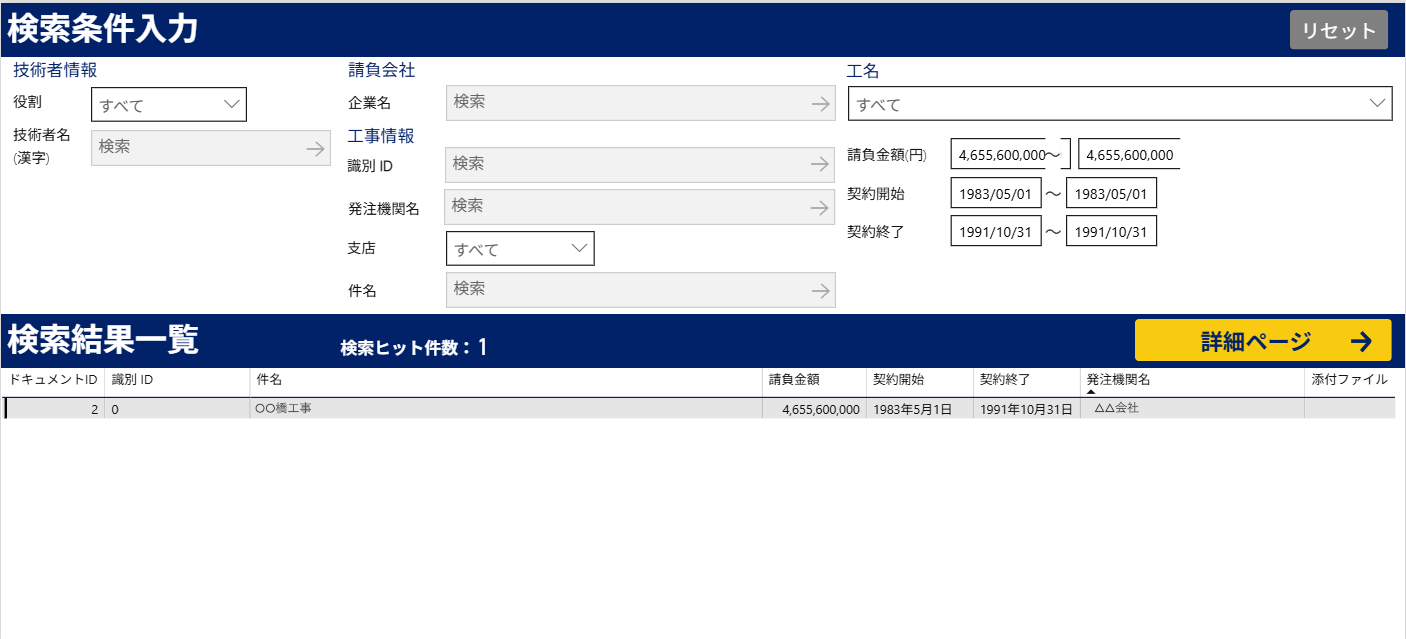Click the 契約開始 column header
This screenshot has width=1406, height=639.
[898, 380]
